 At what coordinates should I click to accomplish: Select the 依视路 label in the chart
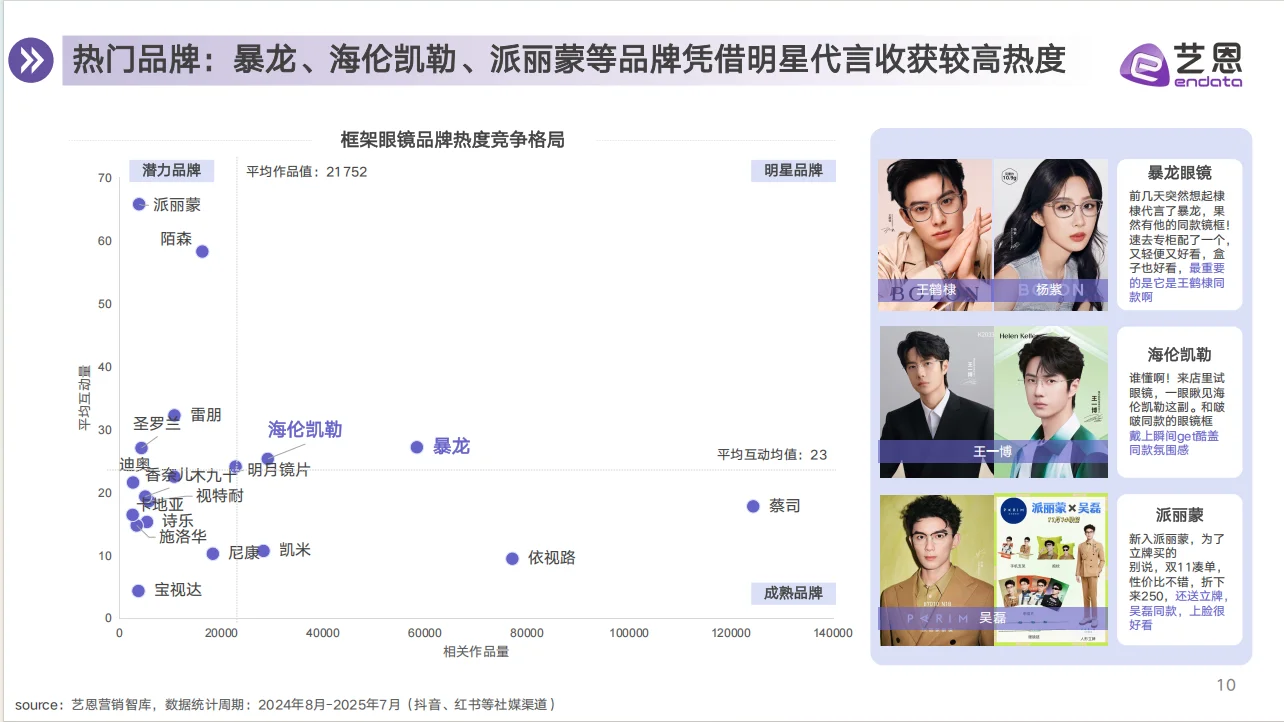pos(552,558)
